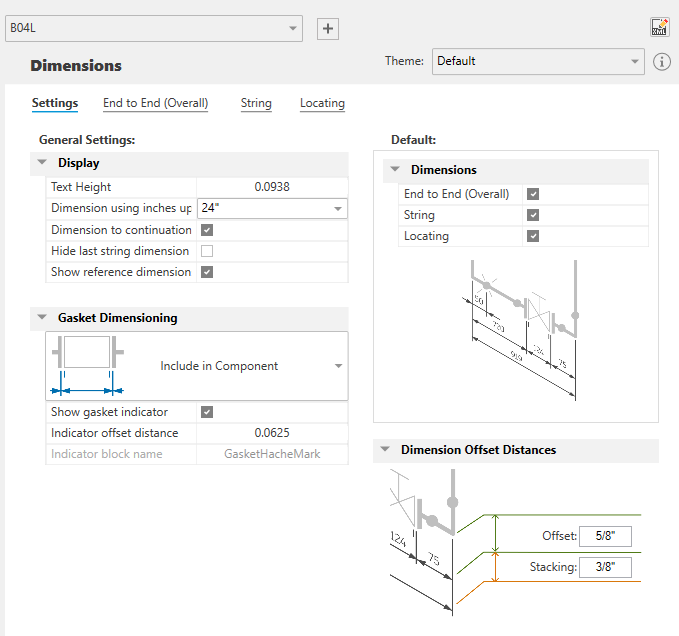Click the Stacking distance input field
679x636 pixels.
point(605,568)
